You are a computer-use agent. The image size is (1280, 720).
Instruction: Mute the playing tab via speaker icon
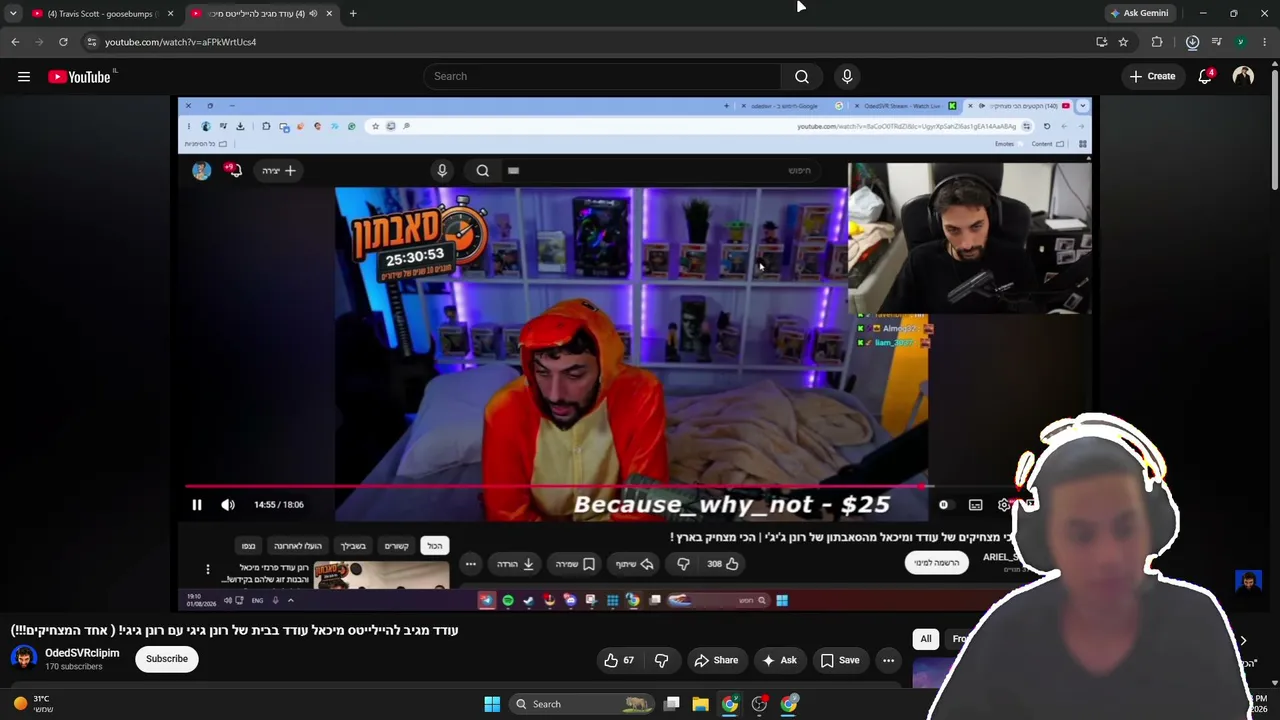(313, 14)
